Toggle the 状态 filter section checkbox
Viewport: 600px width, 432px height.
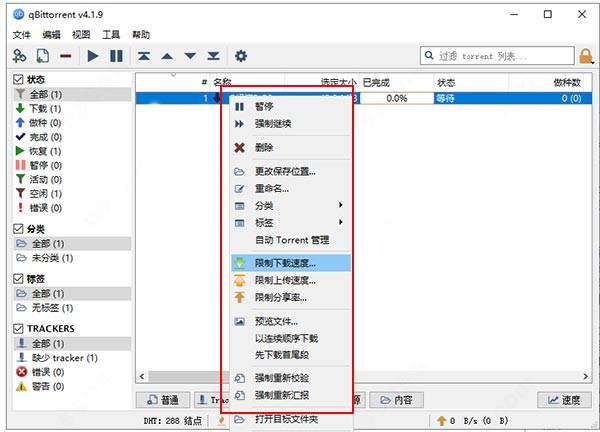click(x=18, y=79)
